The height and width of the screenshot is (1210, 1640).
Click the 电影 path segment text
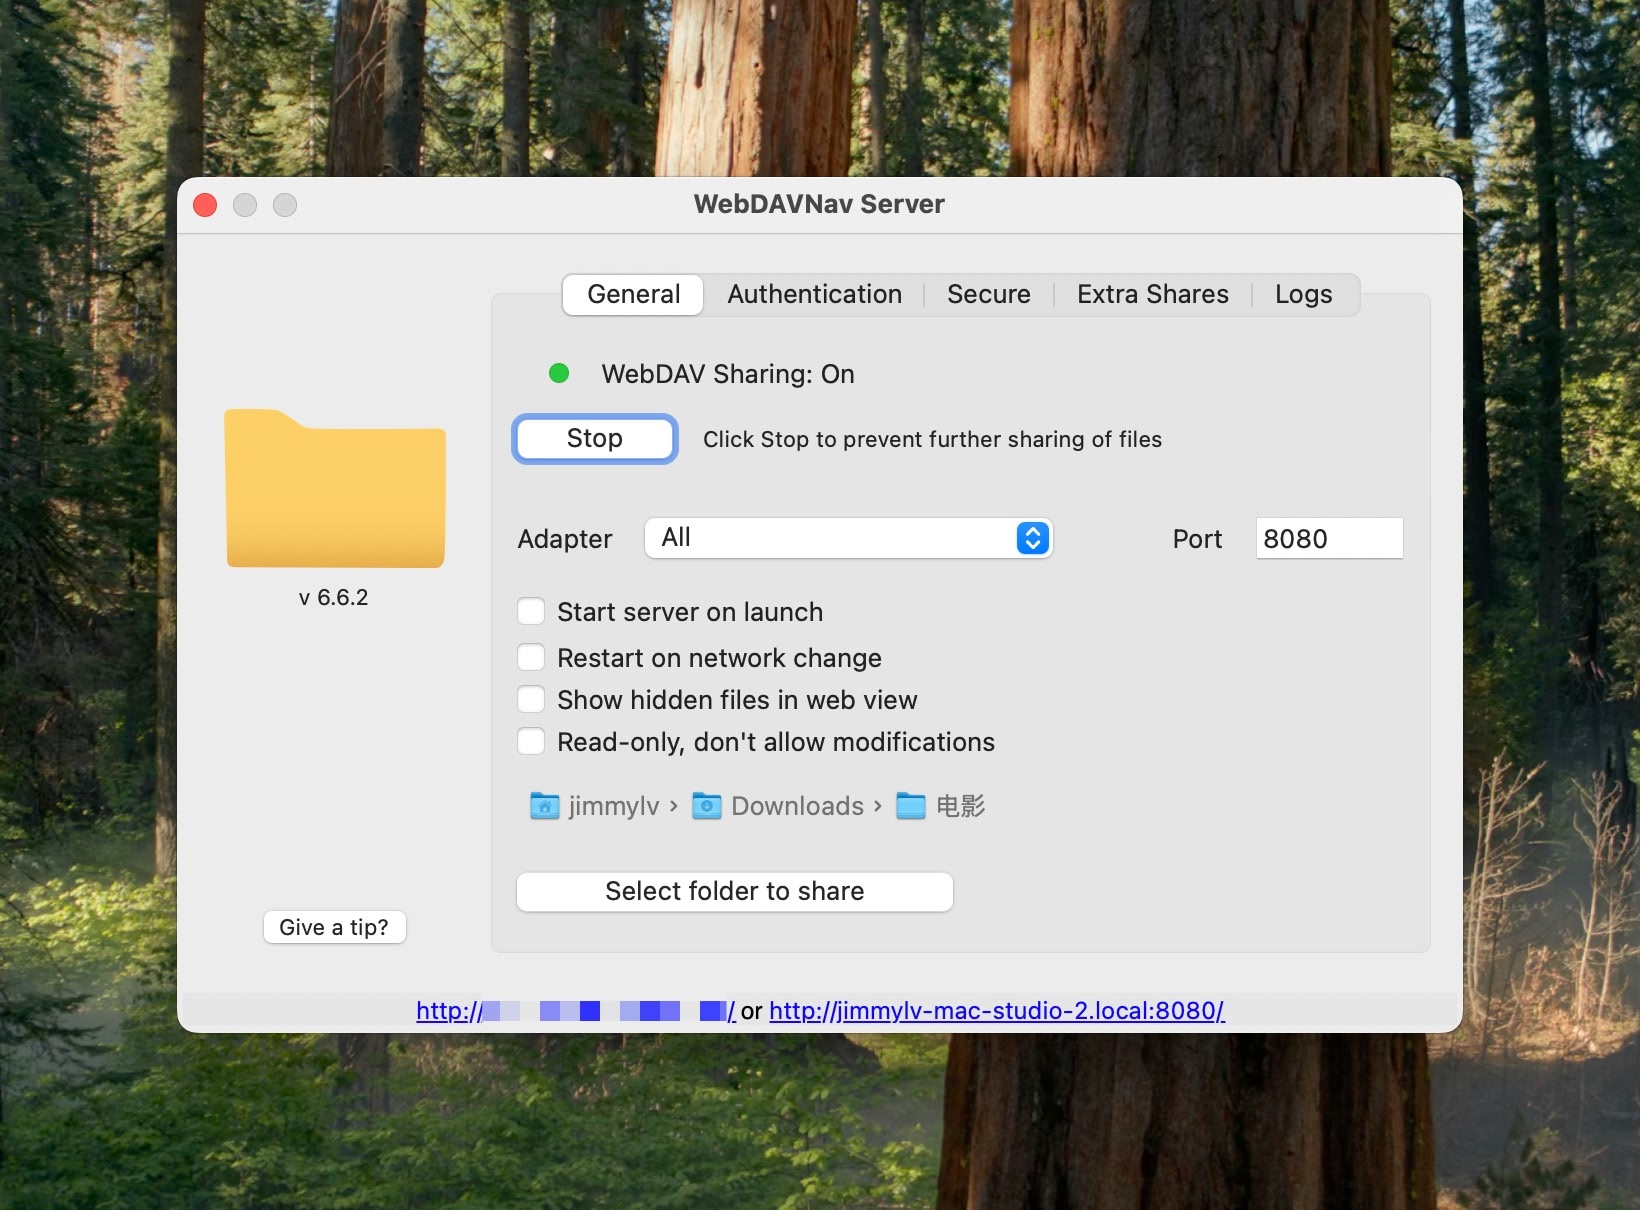[x=960, y=806]
